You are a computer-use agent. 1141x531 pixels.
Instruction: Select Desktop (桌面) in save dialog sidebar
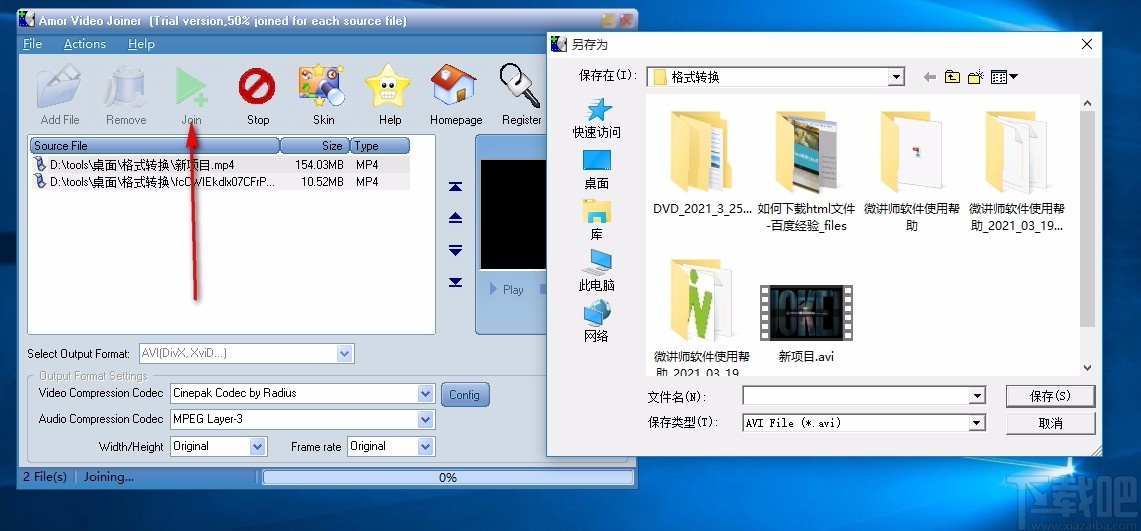(597, 169)
